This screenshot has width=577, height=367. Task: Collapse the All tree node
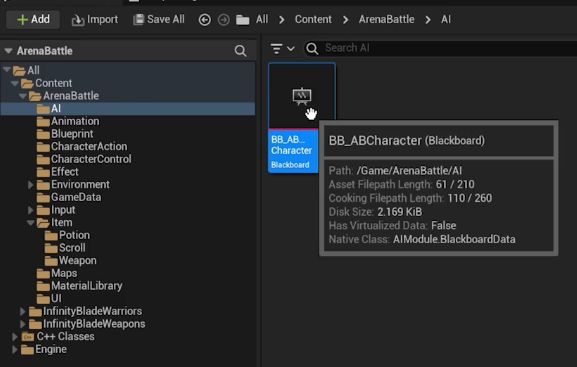[x=7, y=70]
